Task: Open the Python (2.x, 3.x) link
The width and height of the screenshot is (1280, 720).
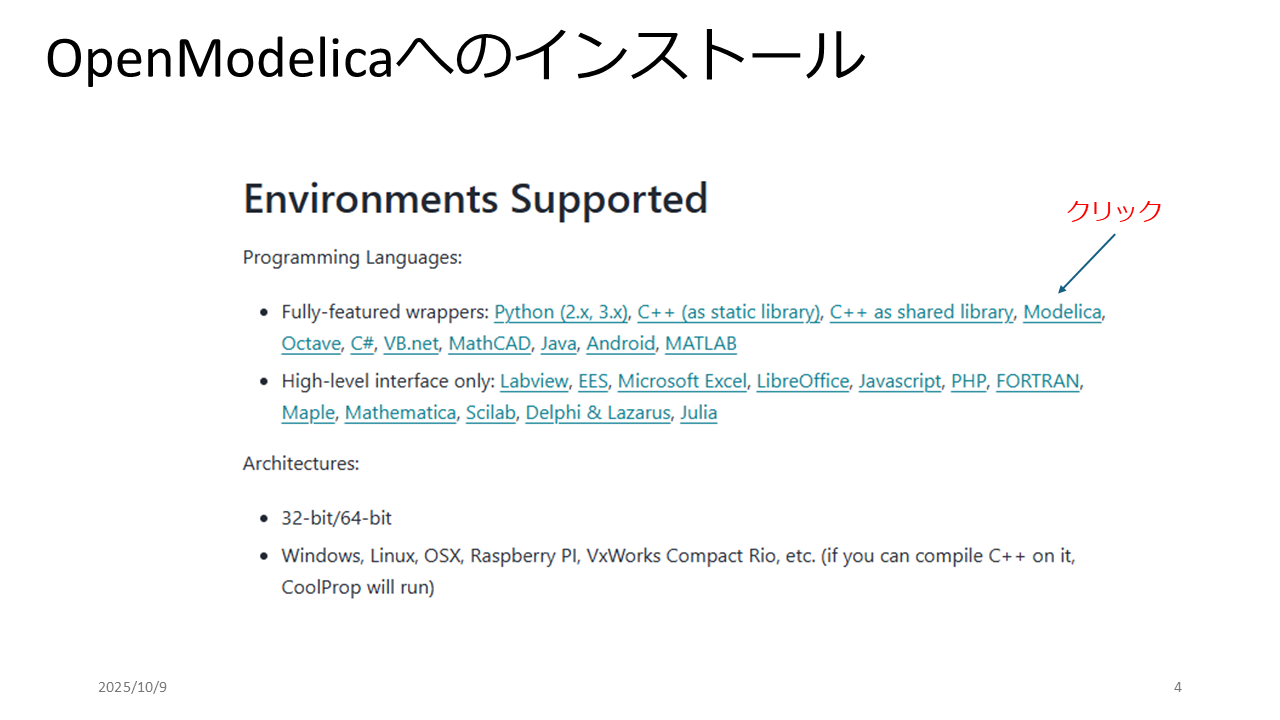Action: [x=561, y=312]
